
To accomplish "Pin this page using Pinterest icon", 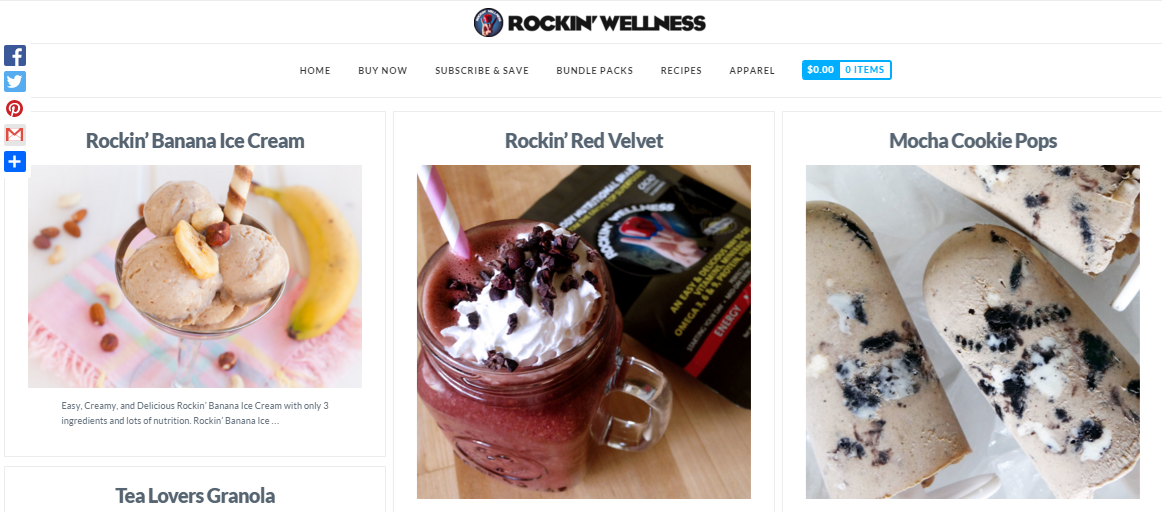I will tap(15, 108).
